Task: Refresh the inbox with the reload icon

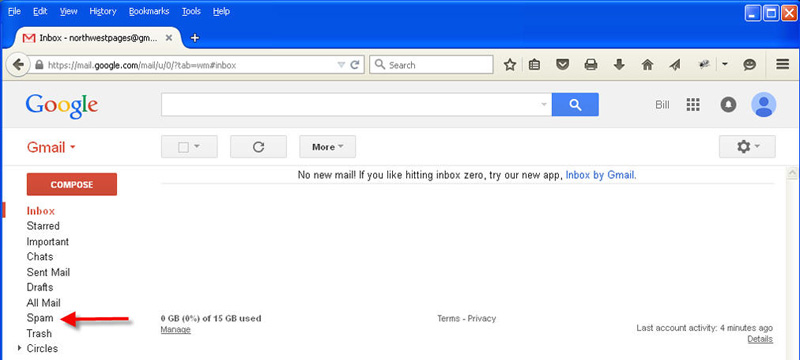Action: pyautogui.click(x=259, y=147)
